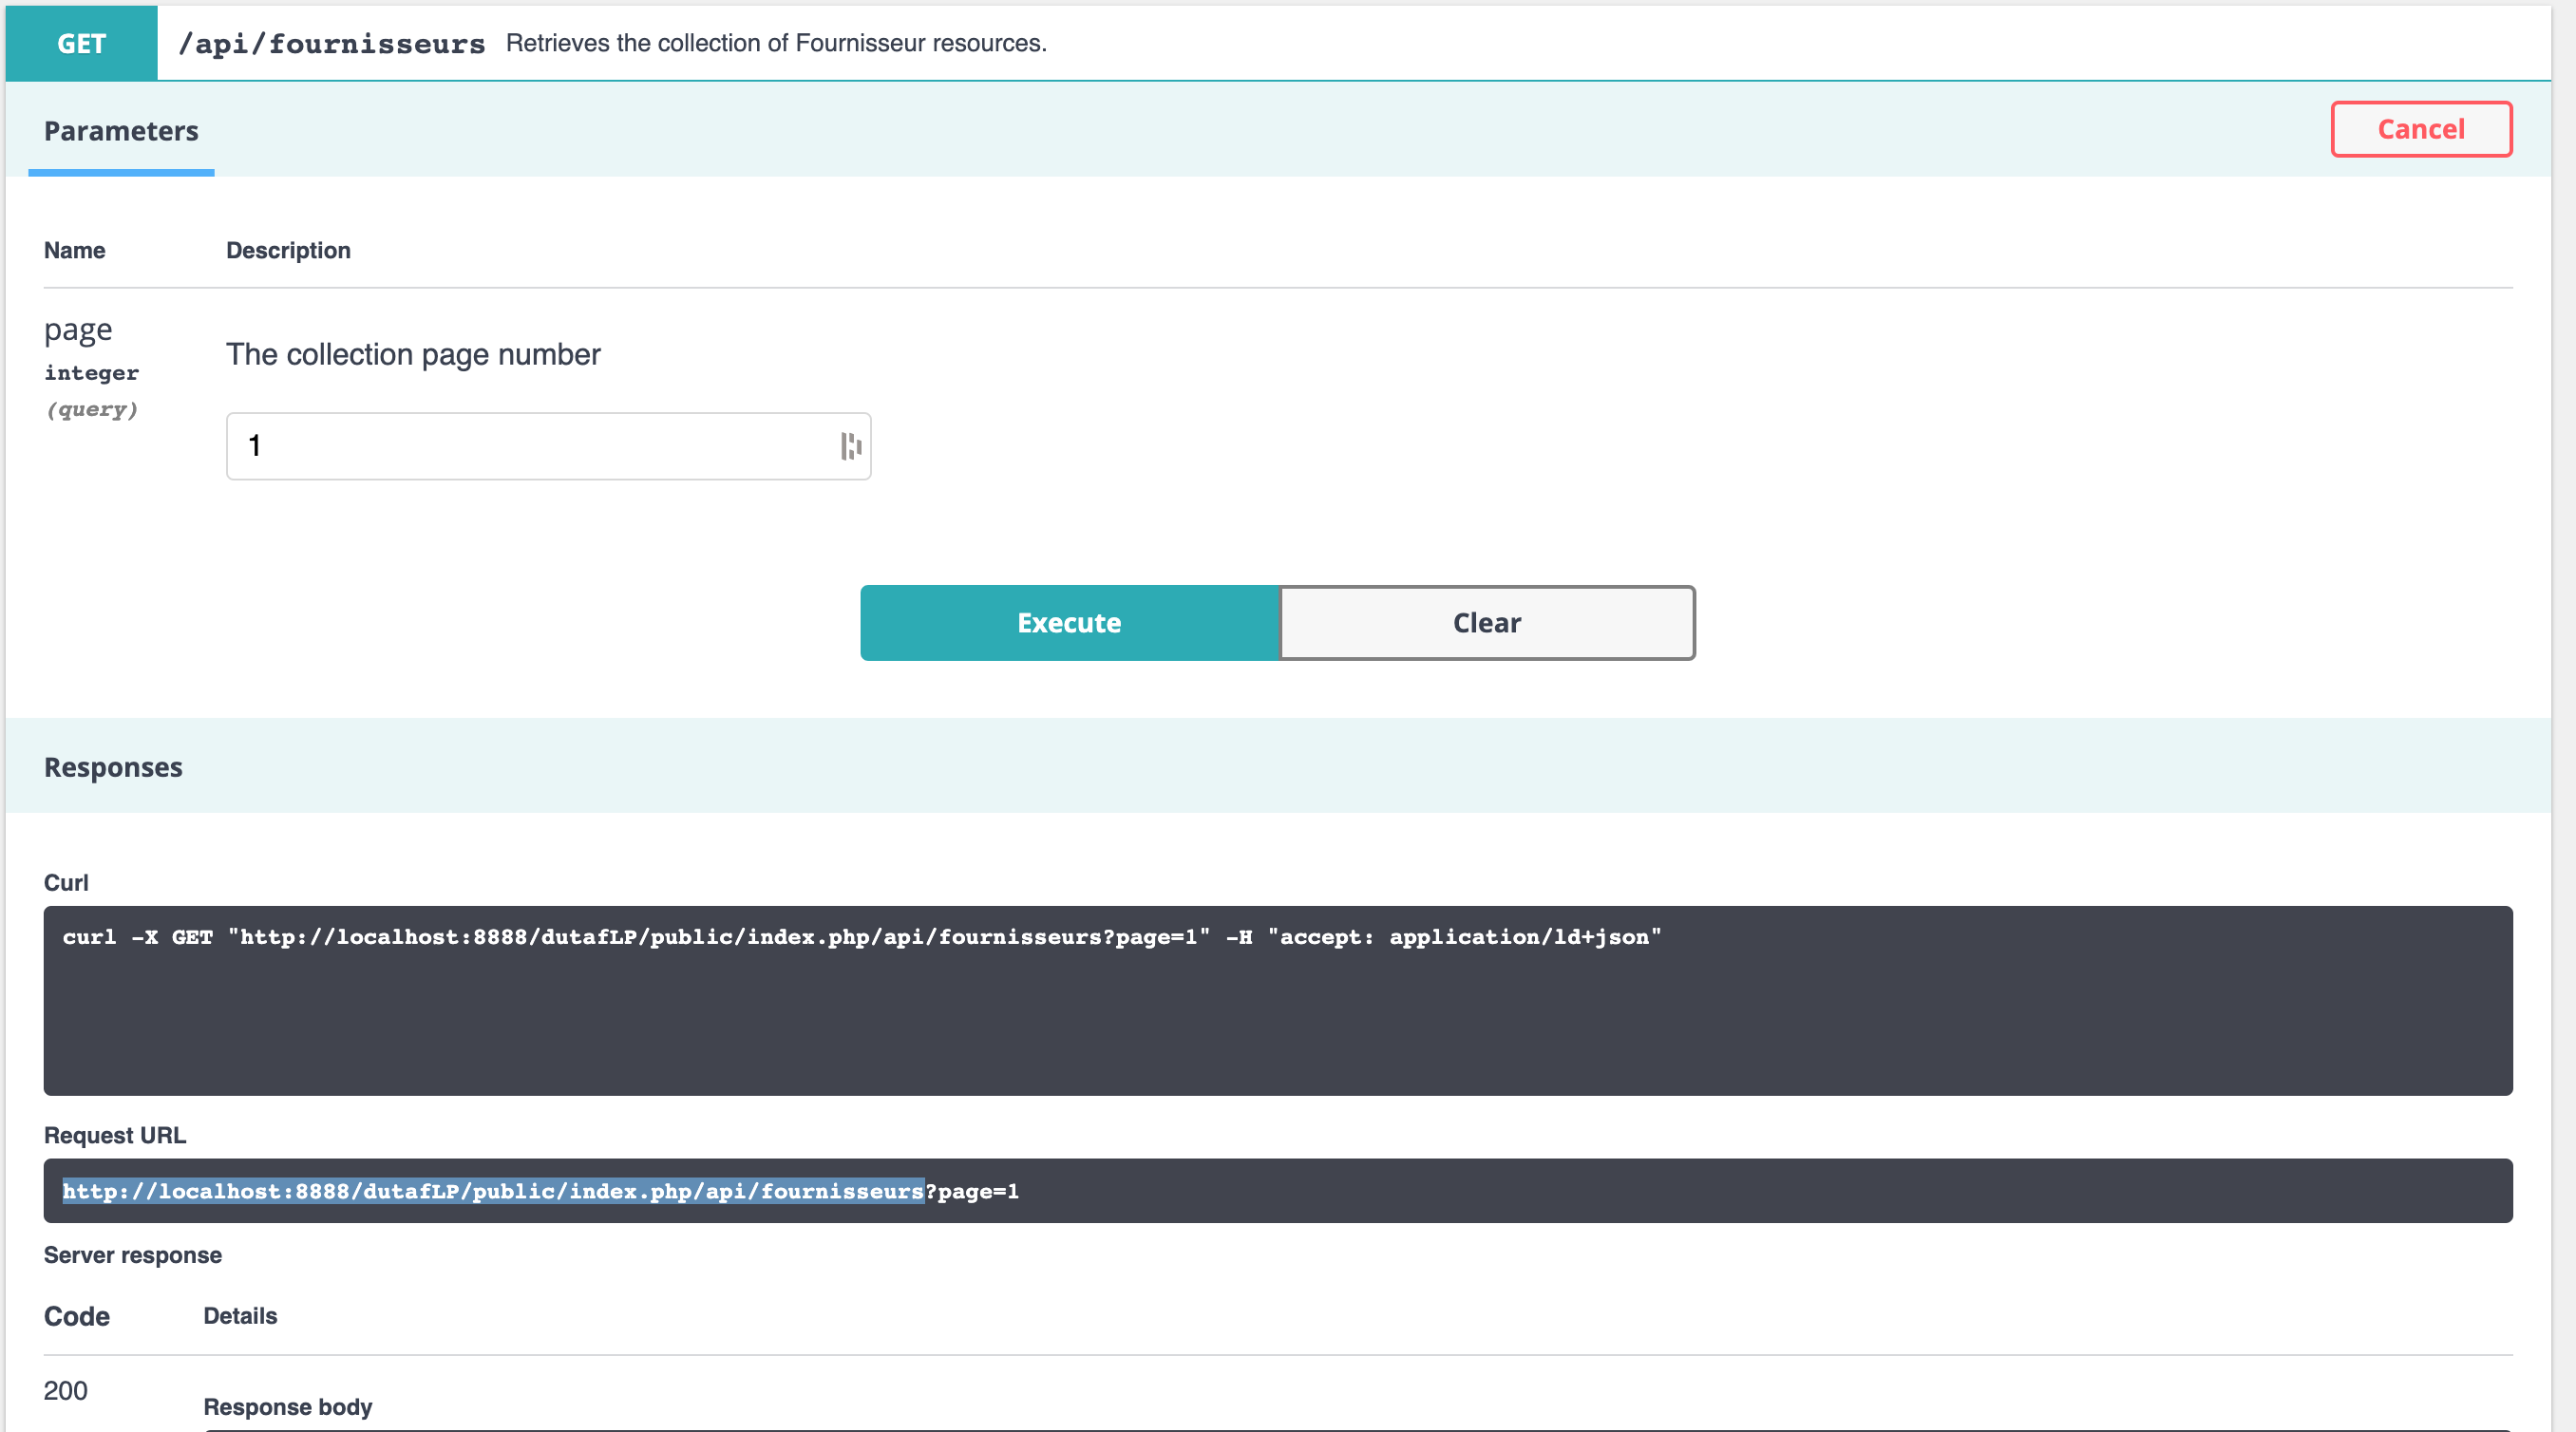The height and width of the screenshot is (1432, 2576).
Task: Click the Response body label
Action: pyautogui.click(x=288, y=1407)
